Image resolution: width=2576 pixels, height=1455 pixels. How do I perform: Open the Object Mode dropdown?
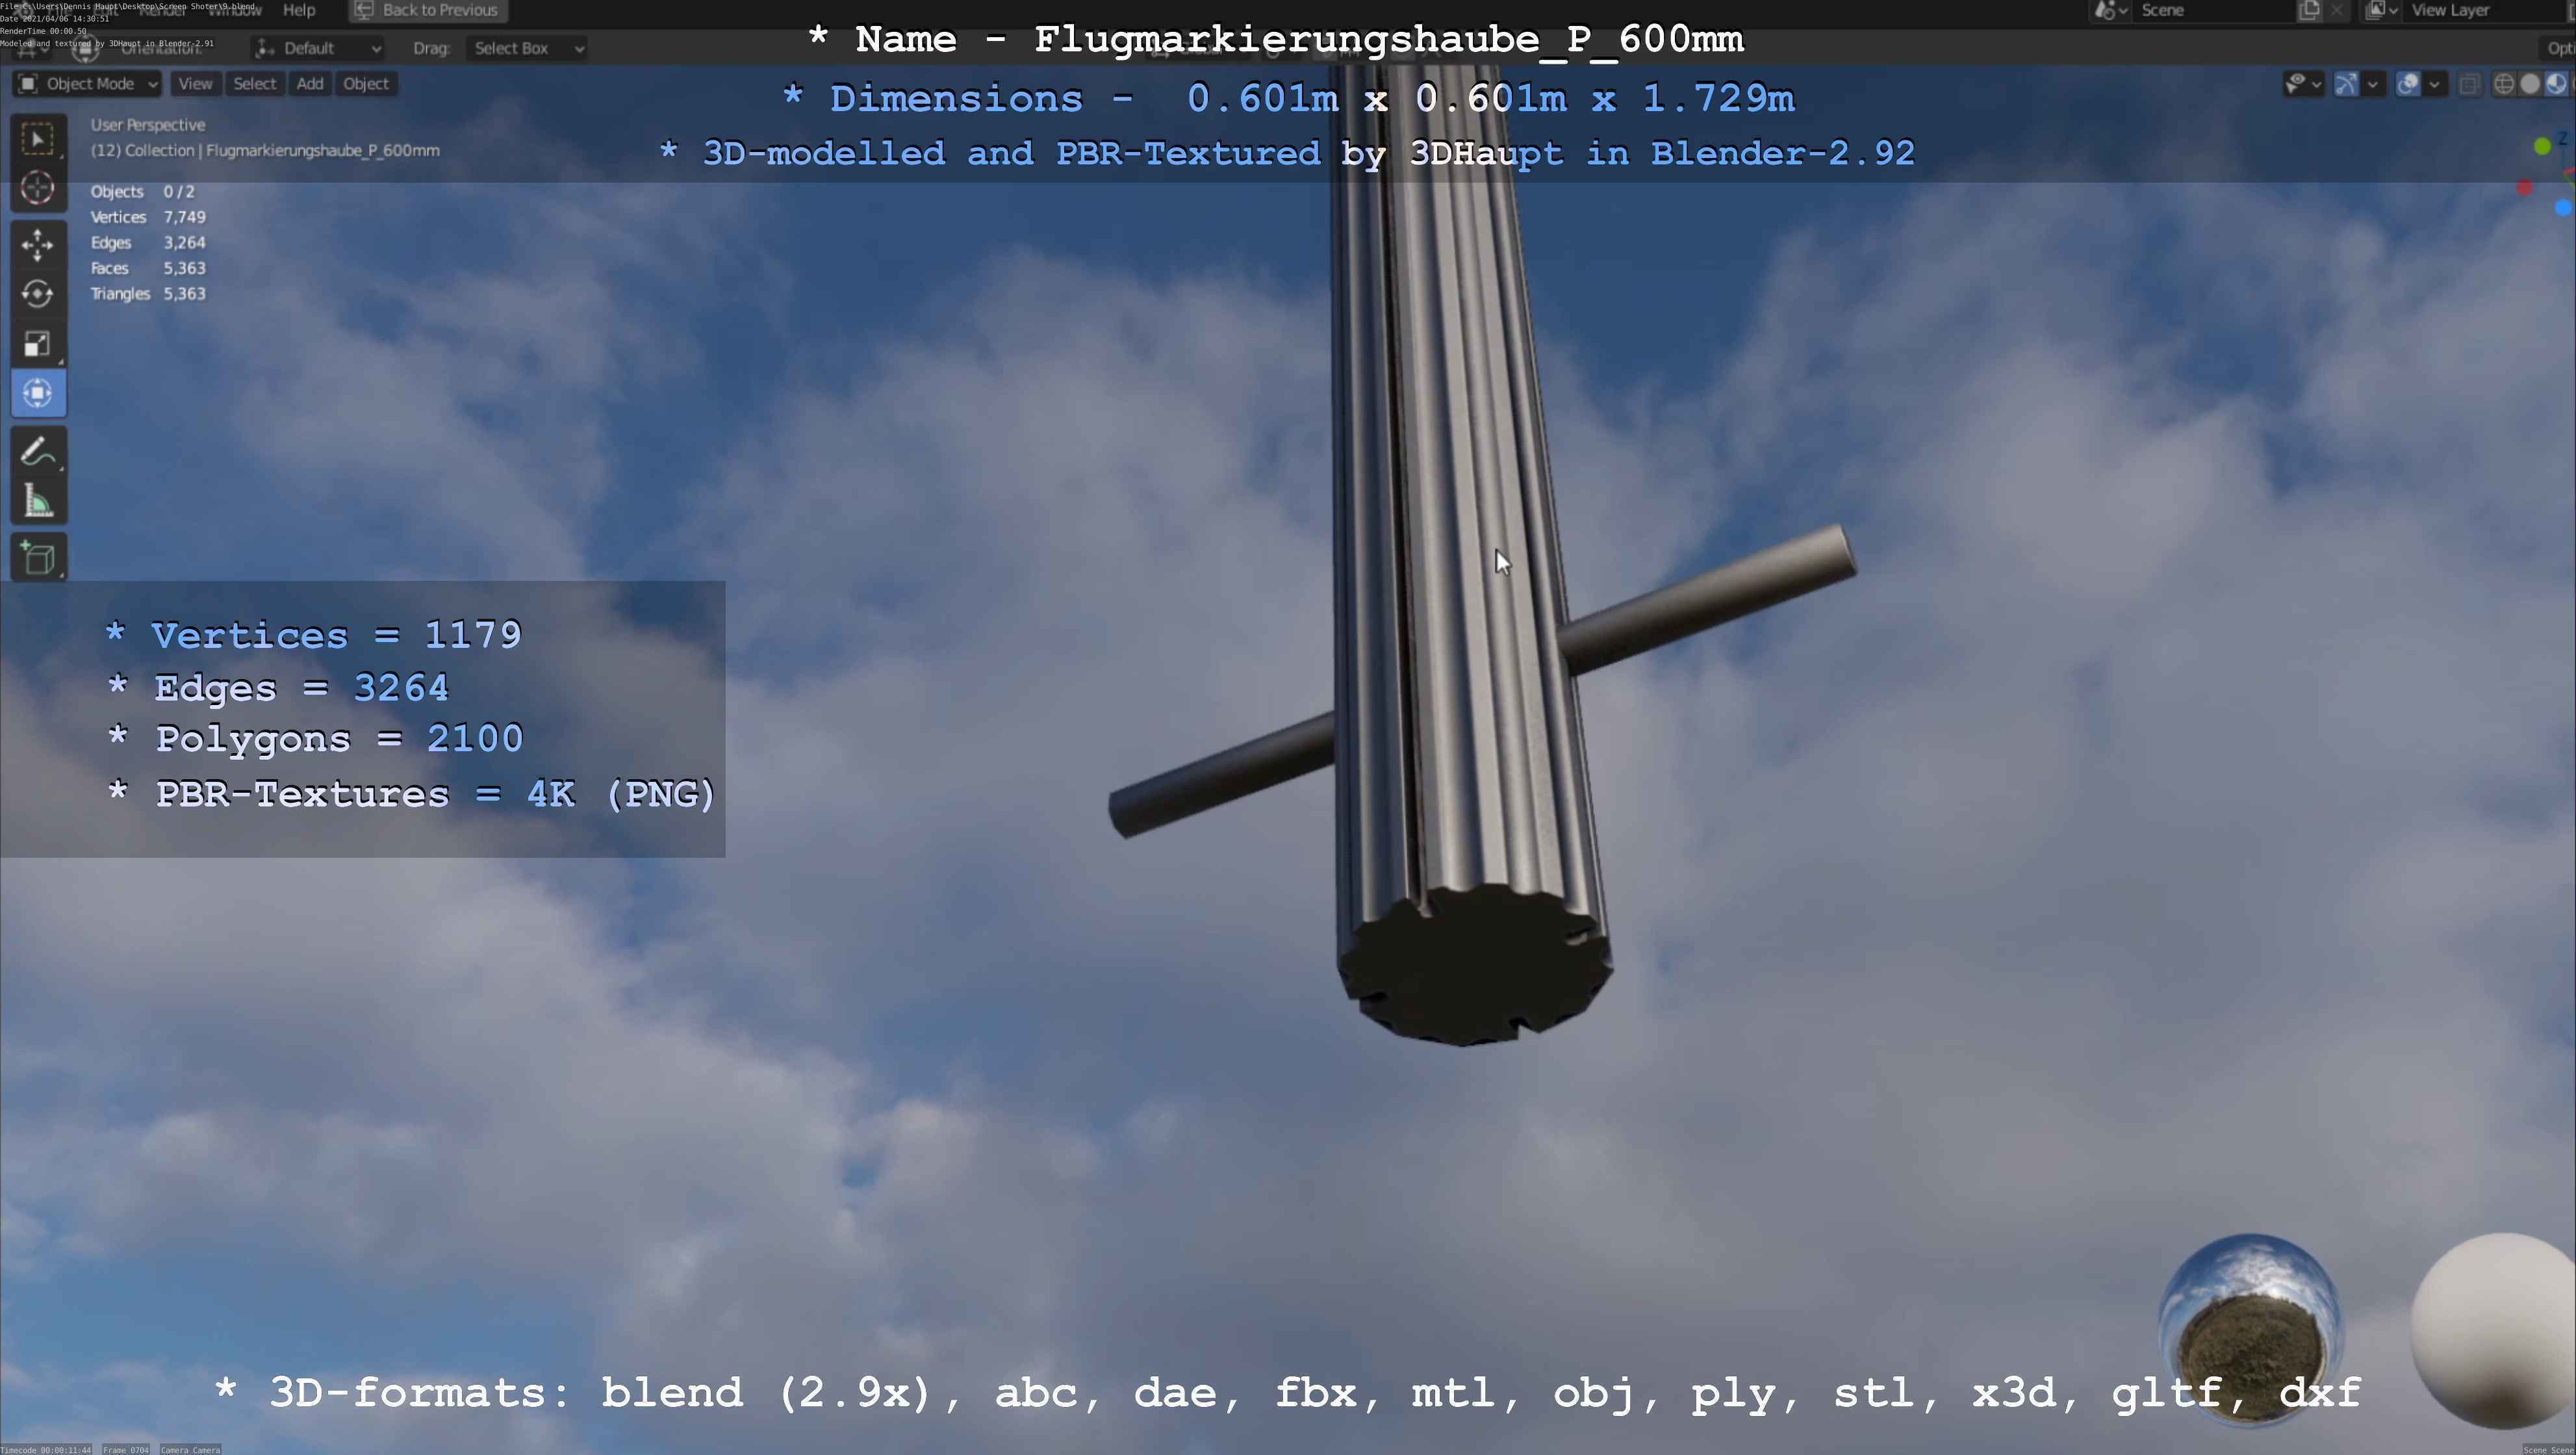tap(87, 84)
